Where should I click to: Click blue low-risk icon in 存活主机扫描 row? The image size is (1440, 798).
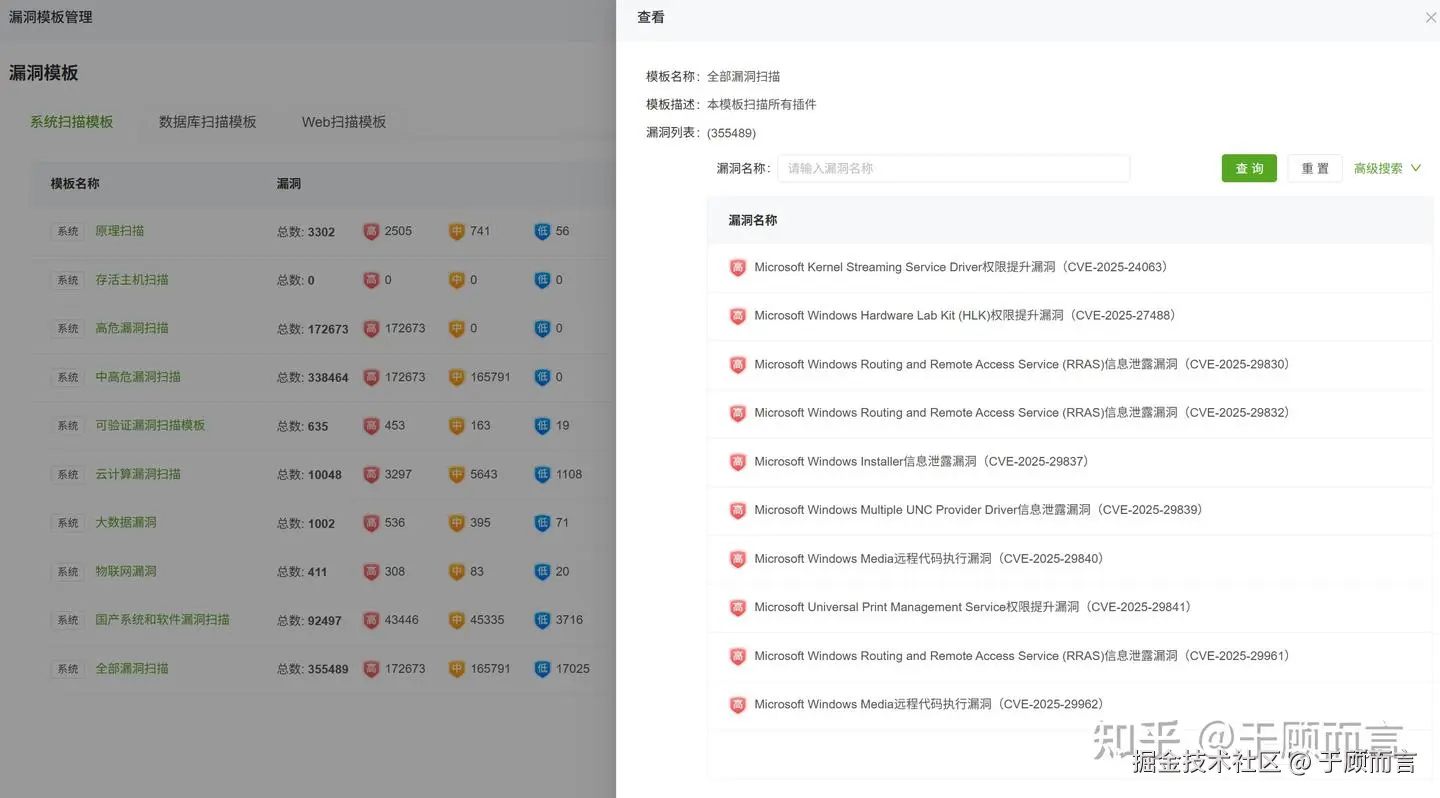click(543, 280)
